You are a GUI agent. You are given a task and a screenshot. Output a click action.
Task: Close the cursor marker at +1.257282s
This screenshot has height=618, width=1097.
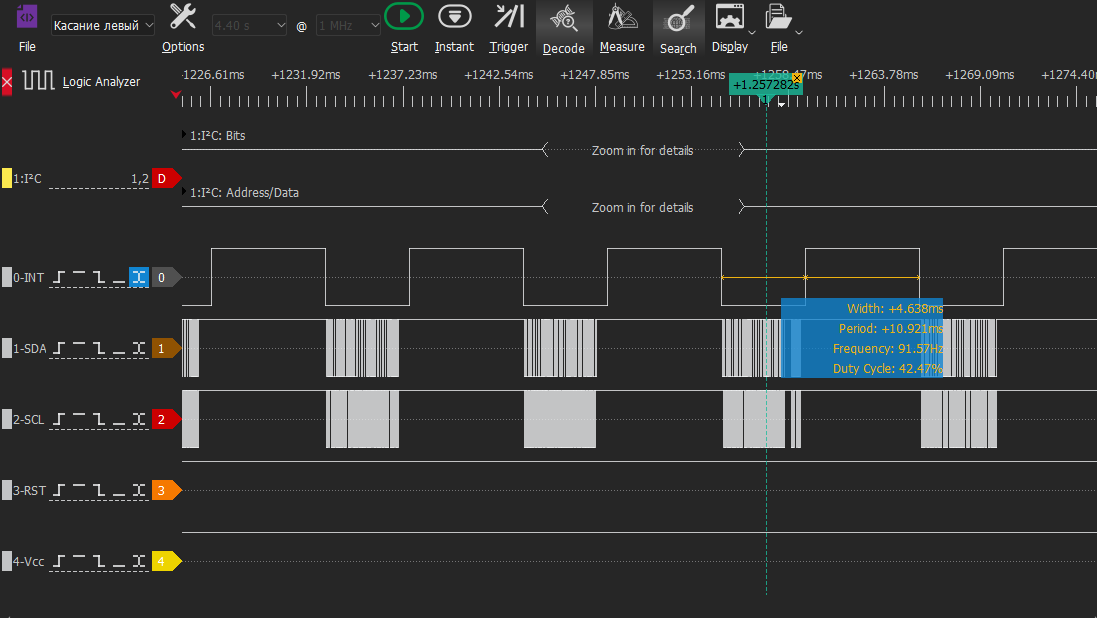click(796, 77)
